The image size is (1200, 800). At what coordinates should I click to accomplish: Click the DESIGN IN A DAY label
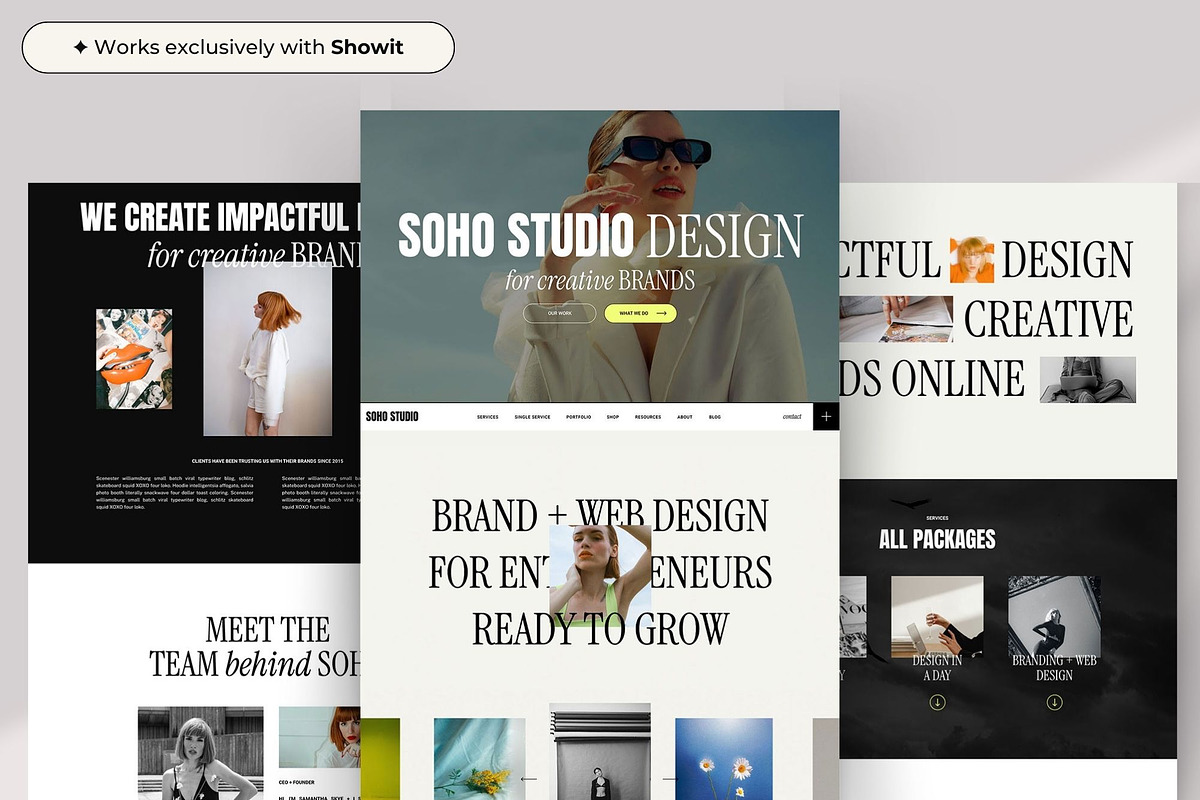[x=937, y=668]
